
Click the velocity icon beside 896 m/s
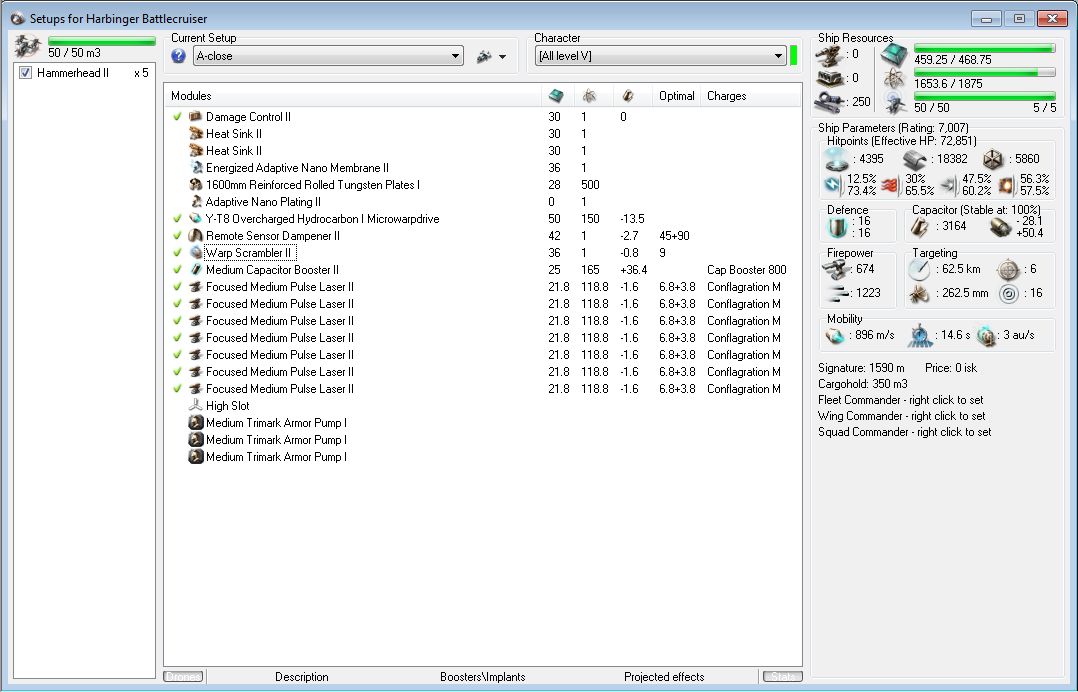[835, 335]
